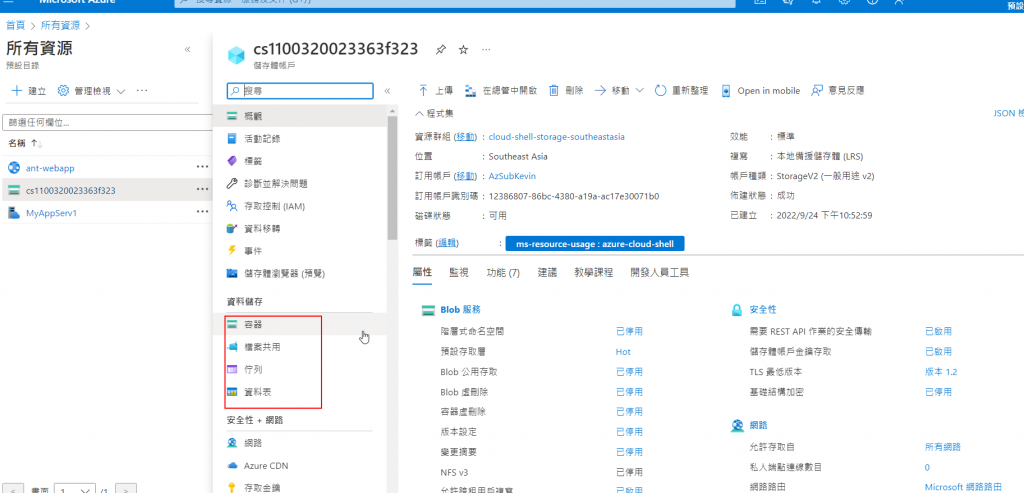
Task: Expand the 移動 dropdown in the toolbar
Action: [639, 91]
